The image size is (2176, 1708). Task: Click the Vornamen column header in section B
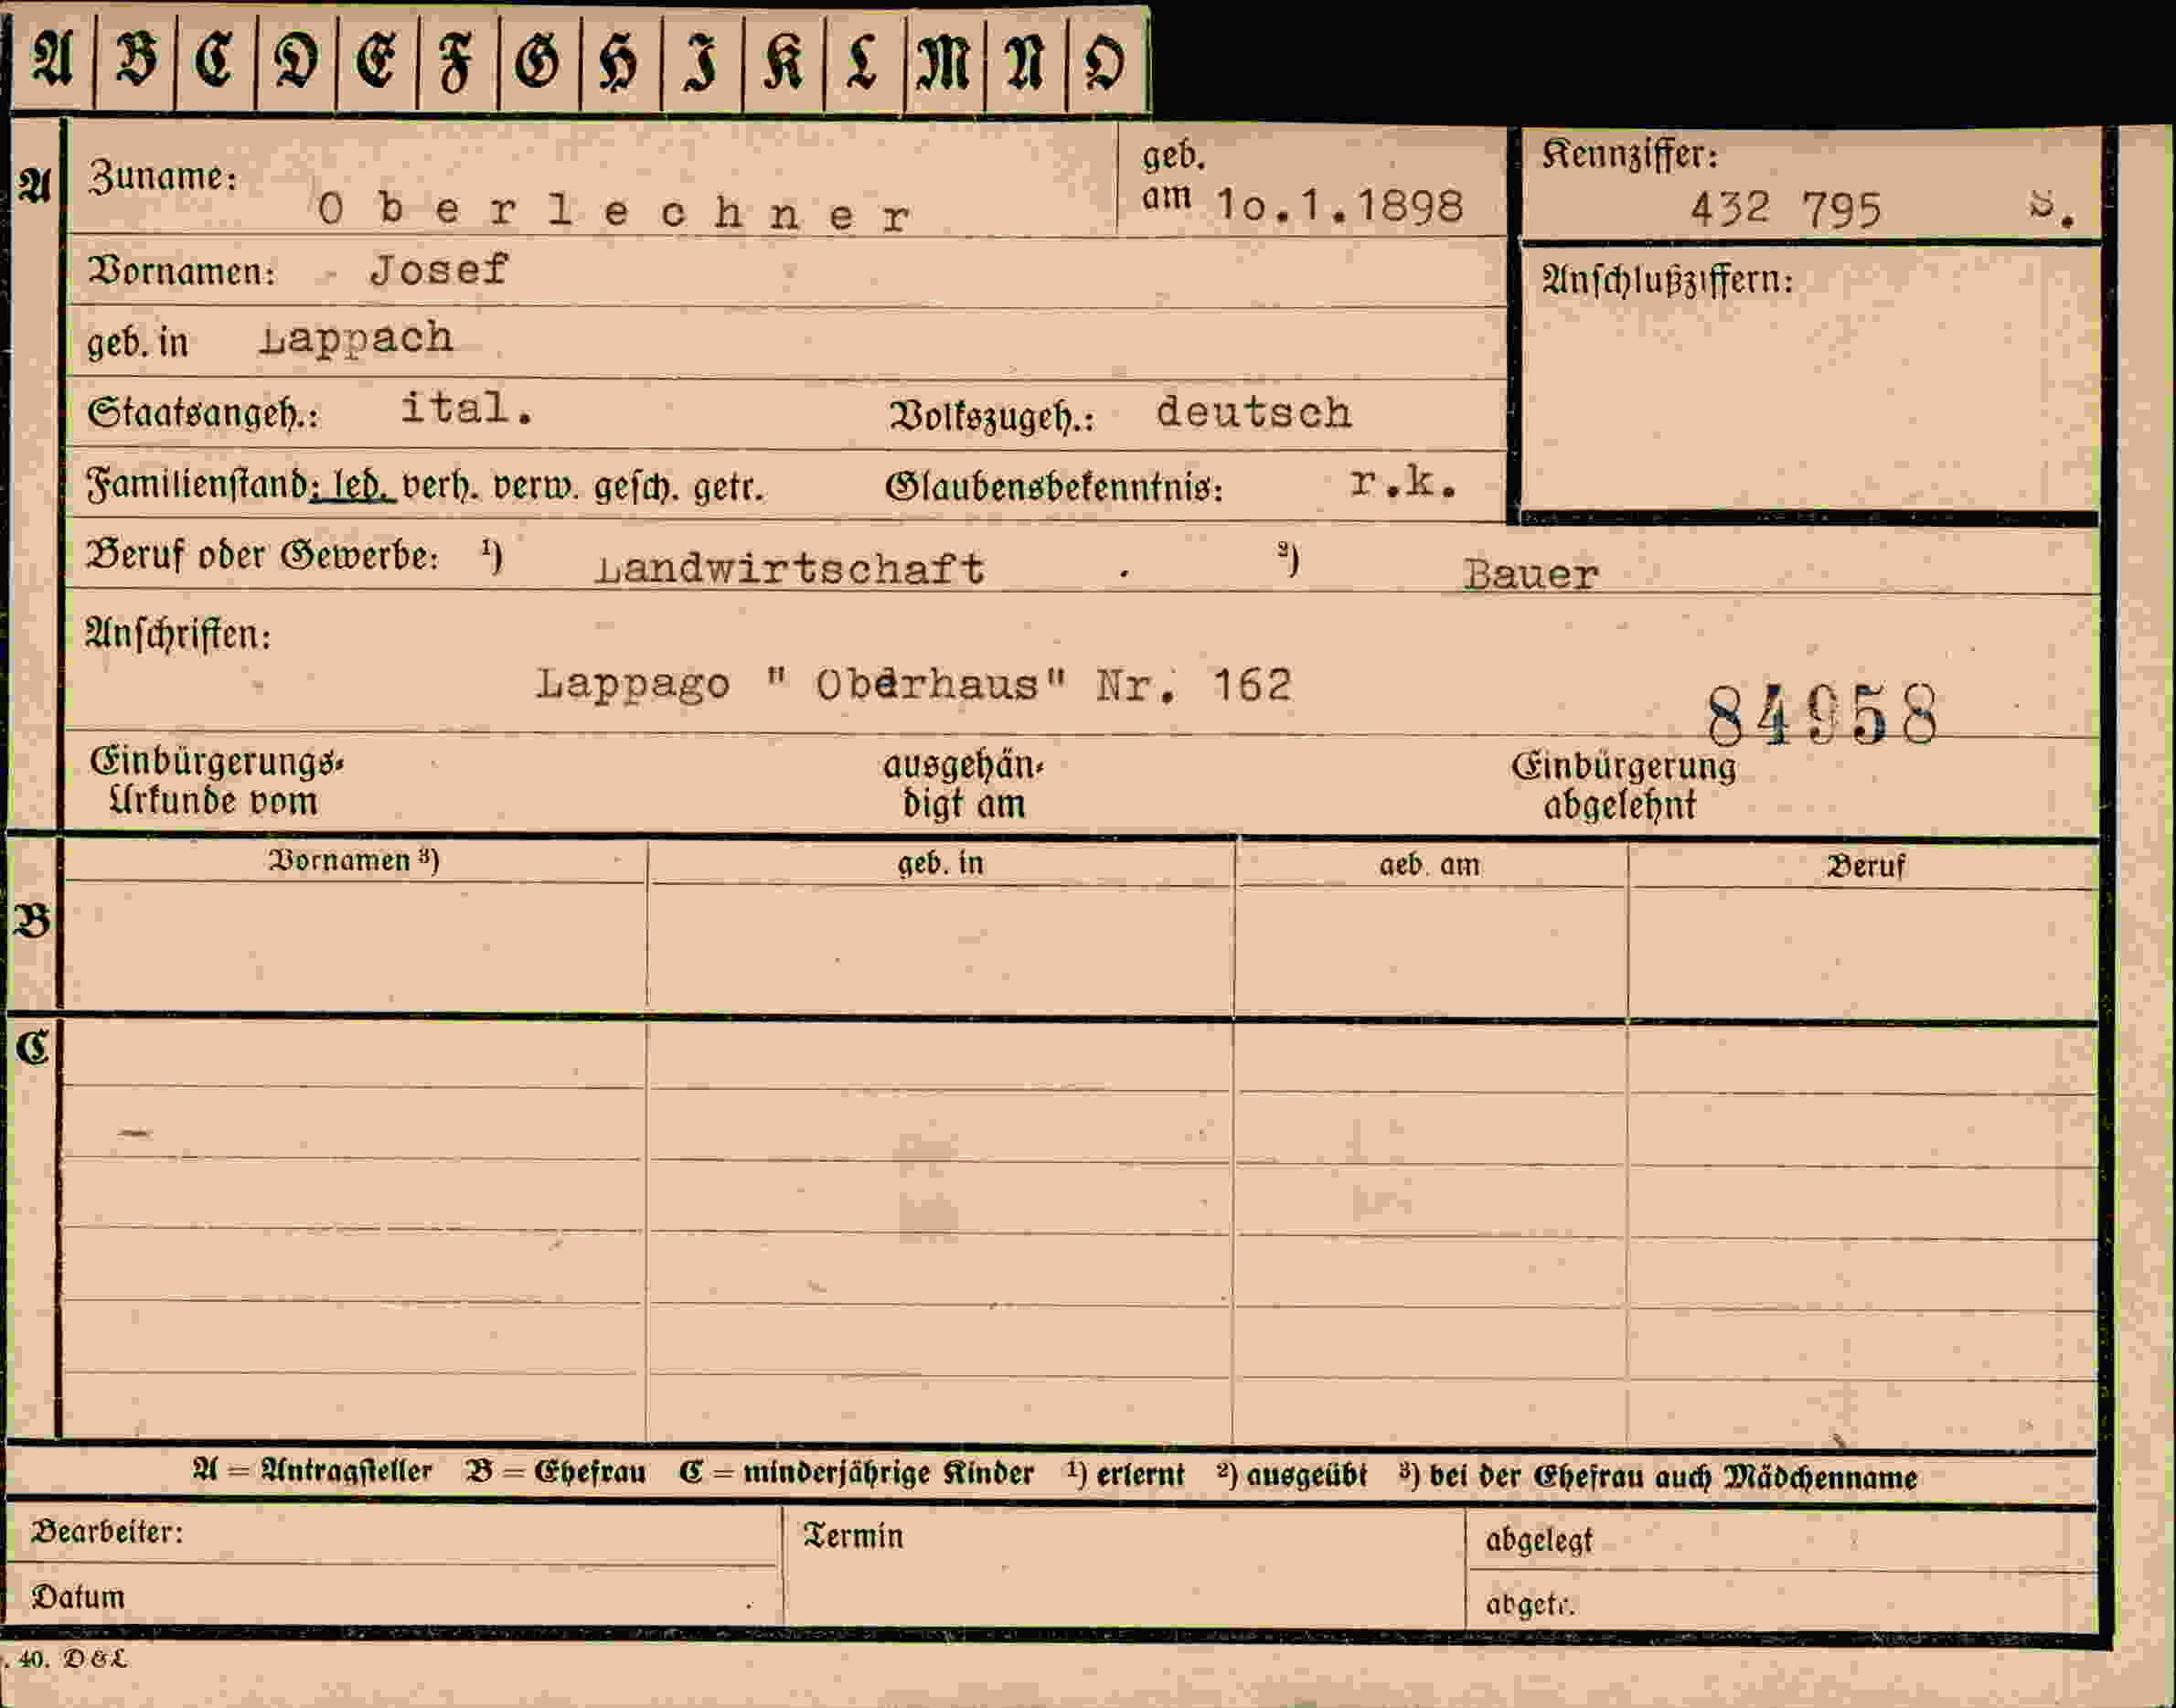click(354, 860)
